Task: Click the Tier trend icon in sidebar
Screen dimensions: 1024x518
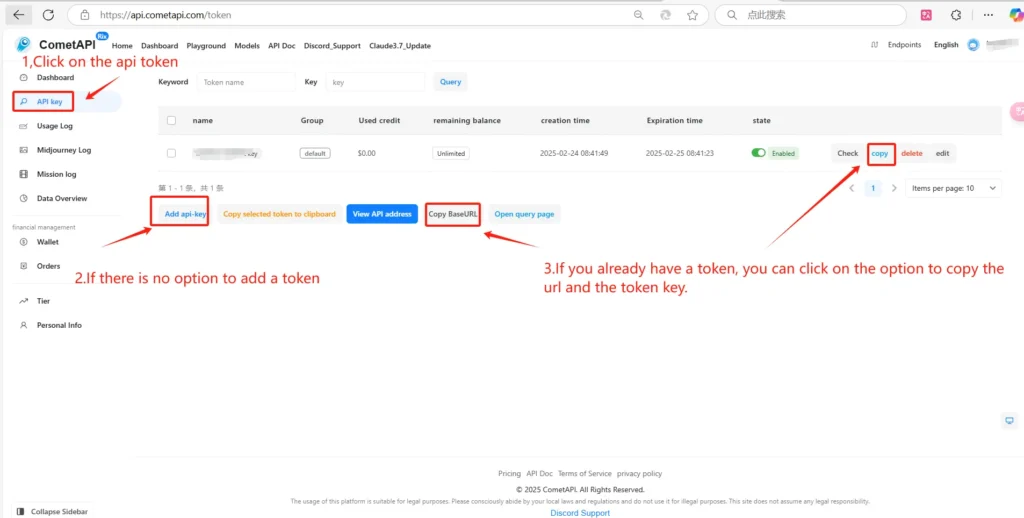Action: 24,301
